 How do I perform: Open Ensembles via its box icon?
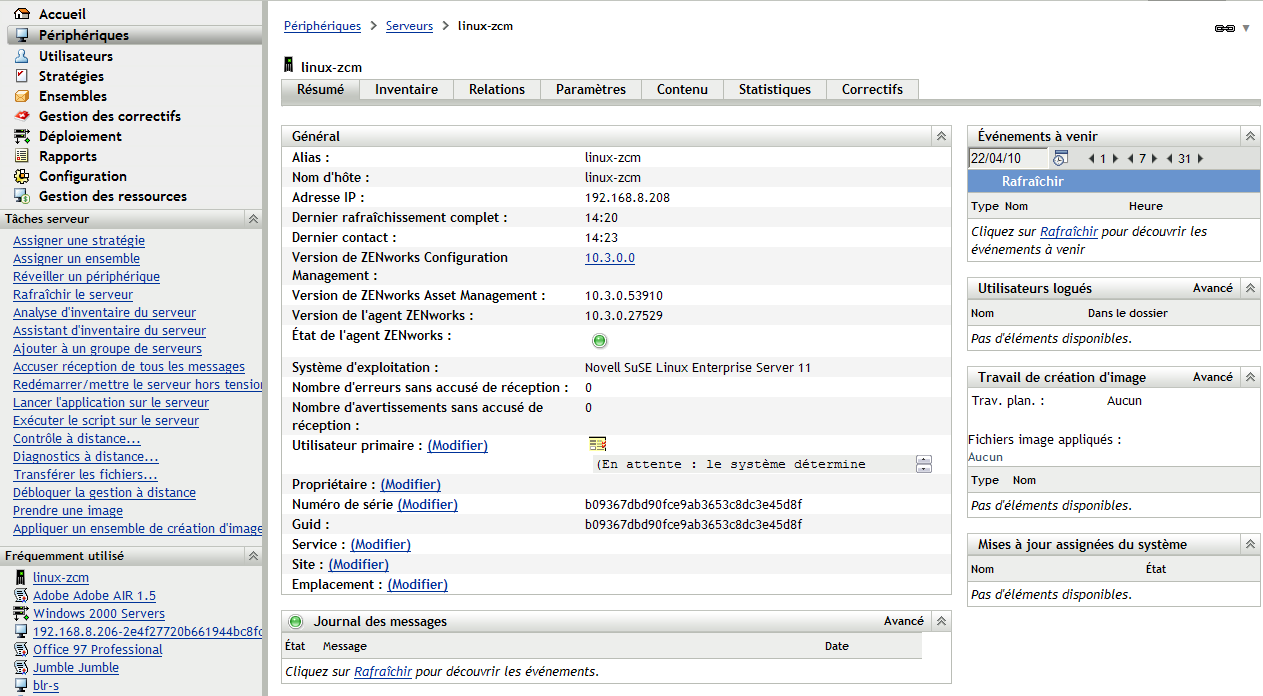click(x=21, y=96)
